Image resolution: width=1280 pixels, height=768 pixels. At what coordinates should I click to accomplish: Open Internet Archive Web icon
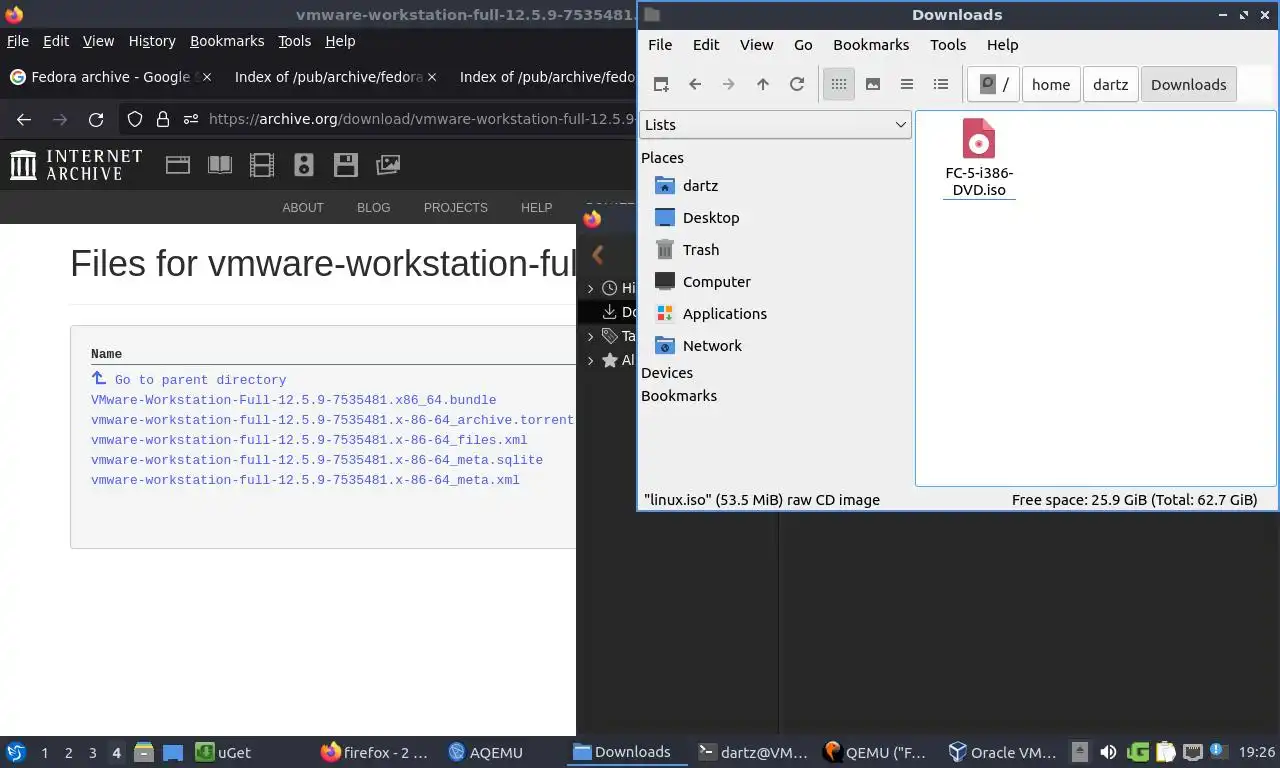tap(178, 165)
